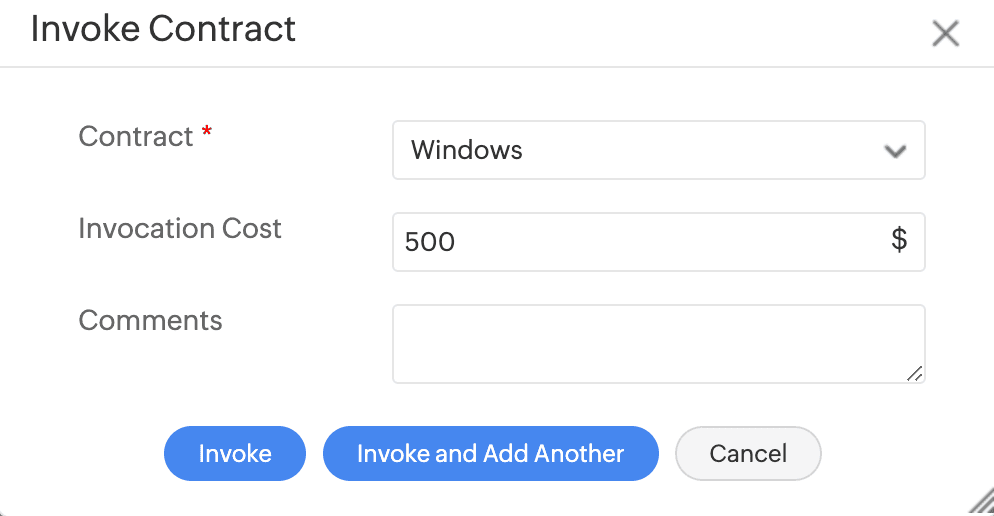This screenshot has height=516, width=994.
Task: Open the Contract combo box showing Windows
Action: click(658, 151)
